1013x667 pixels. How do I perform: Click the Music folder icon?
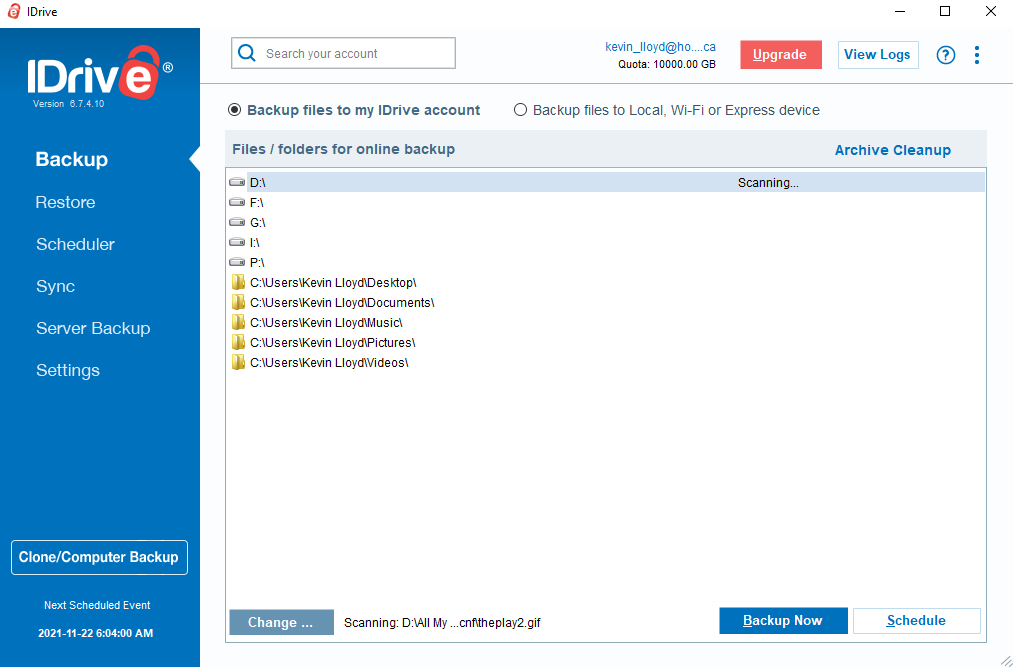[238, 323]
